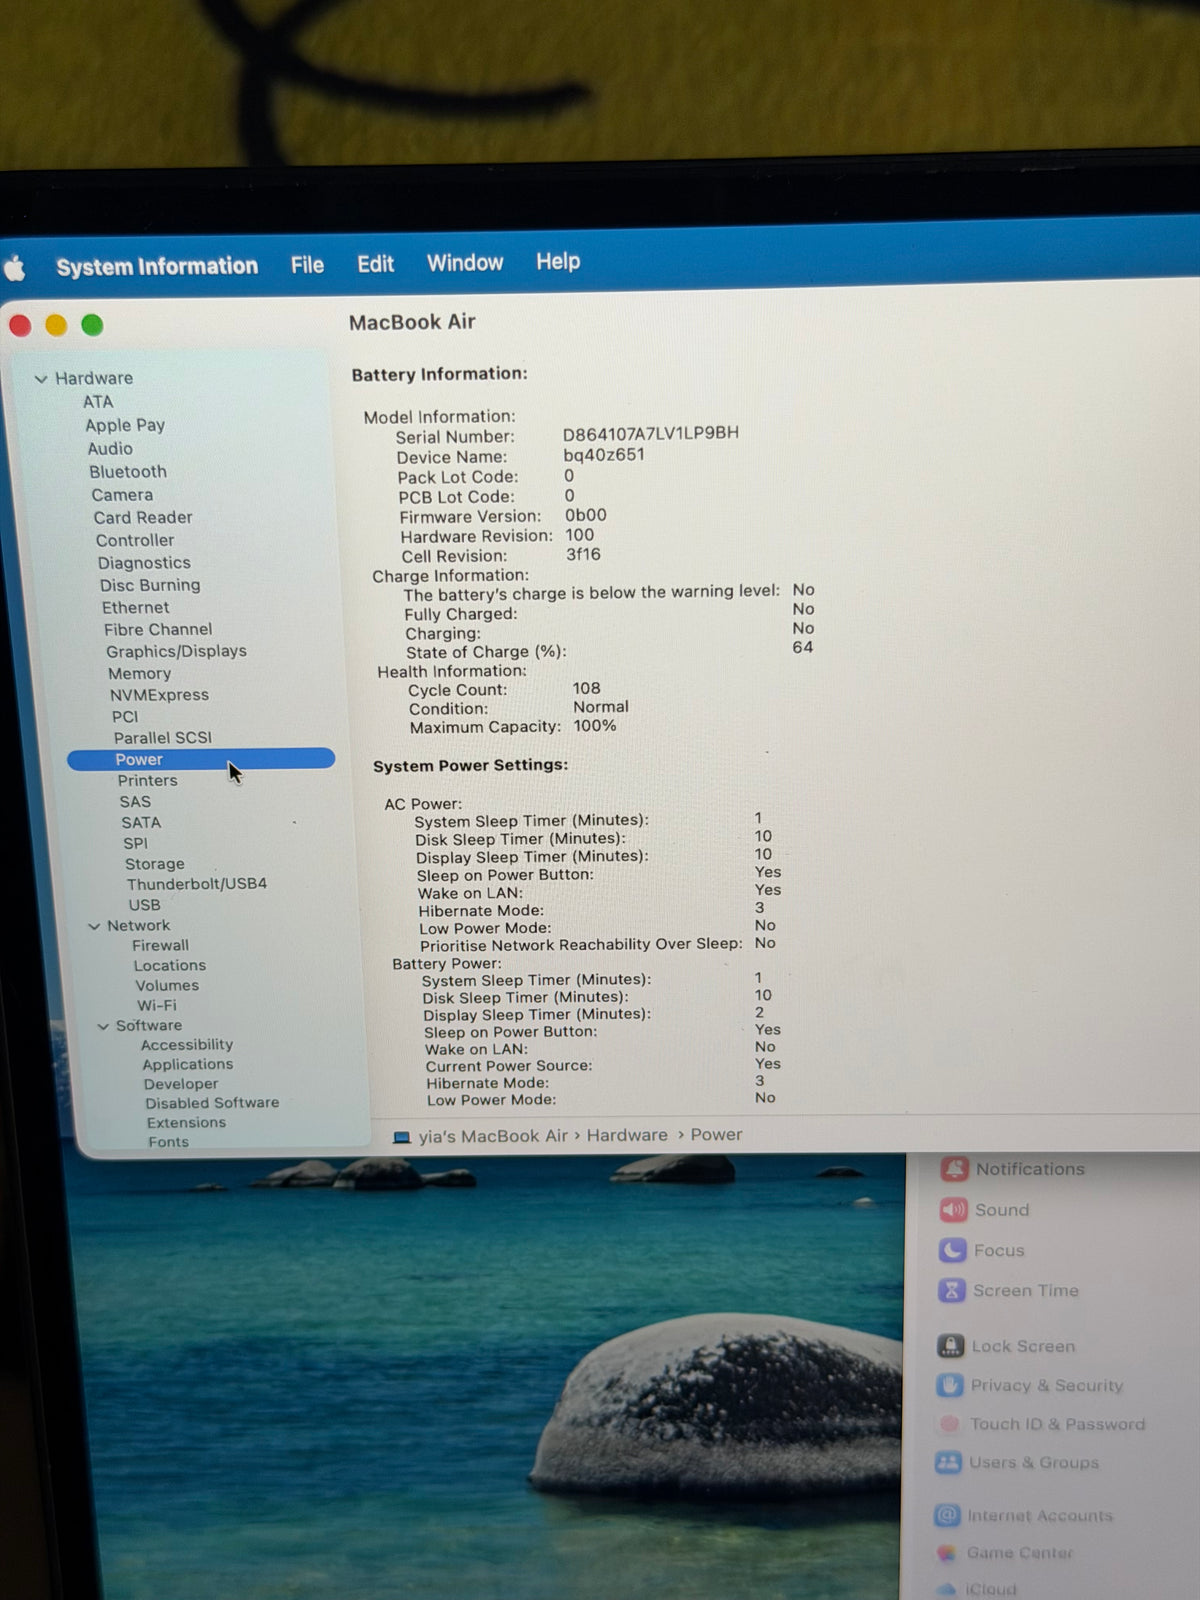This screenshot has height=1600, width=1200.
Task: Click the MacBook Air computer icon in path bar
Action: tap(402, 1138)
